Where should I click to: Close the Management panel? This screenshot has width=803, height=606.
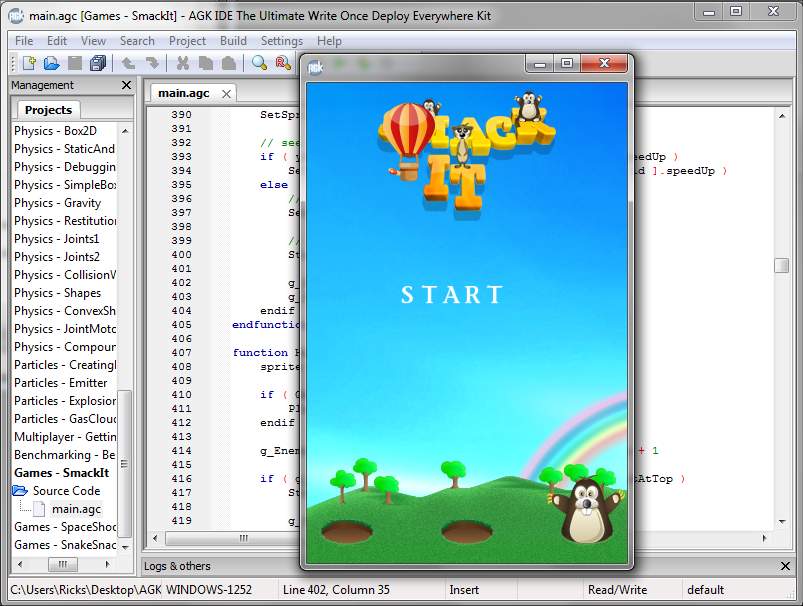(126, 85)
